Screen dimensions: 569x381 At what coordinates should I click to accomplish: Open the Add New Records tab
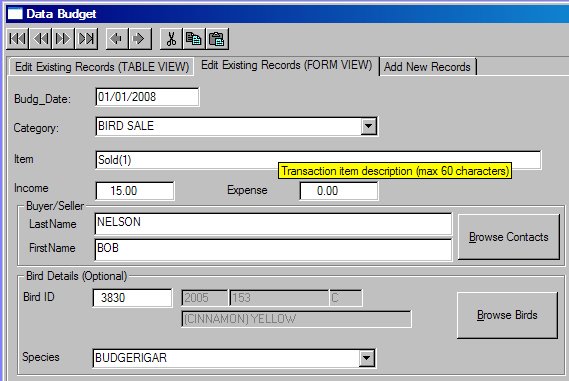coord(427,67)
